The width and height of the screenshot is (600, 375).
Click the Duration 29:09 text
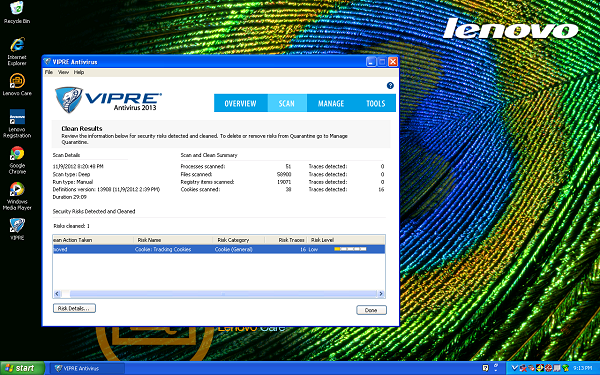[70, 197]
